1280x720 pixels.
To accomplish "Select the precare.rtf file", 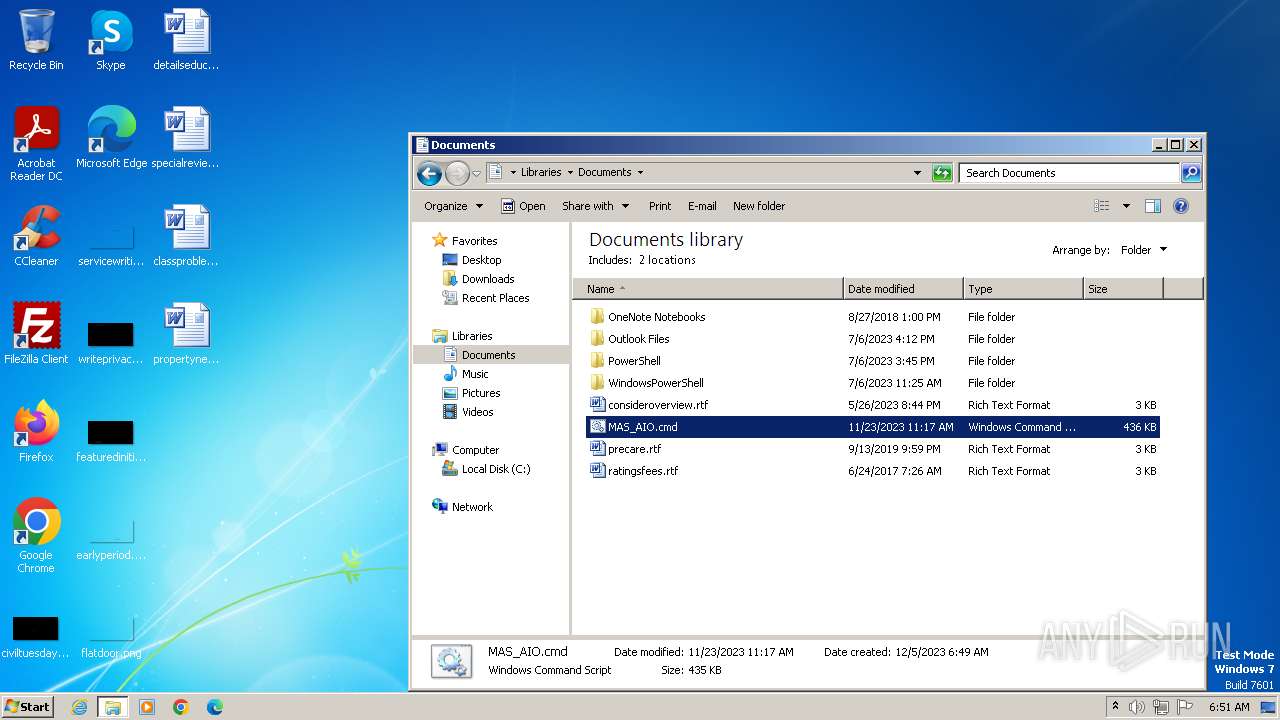I will (872, 449).
